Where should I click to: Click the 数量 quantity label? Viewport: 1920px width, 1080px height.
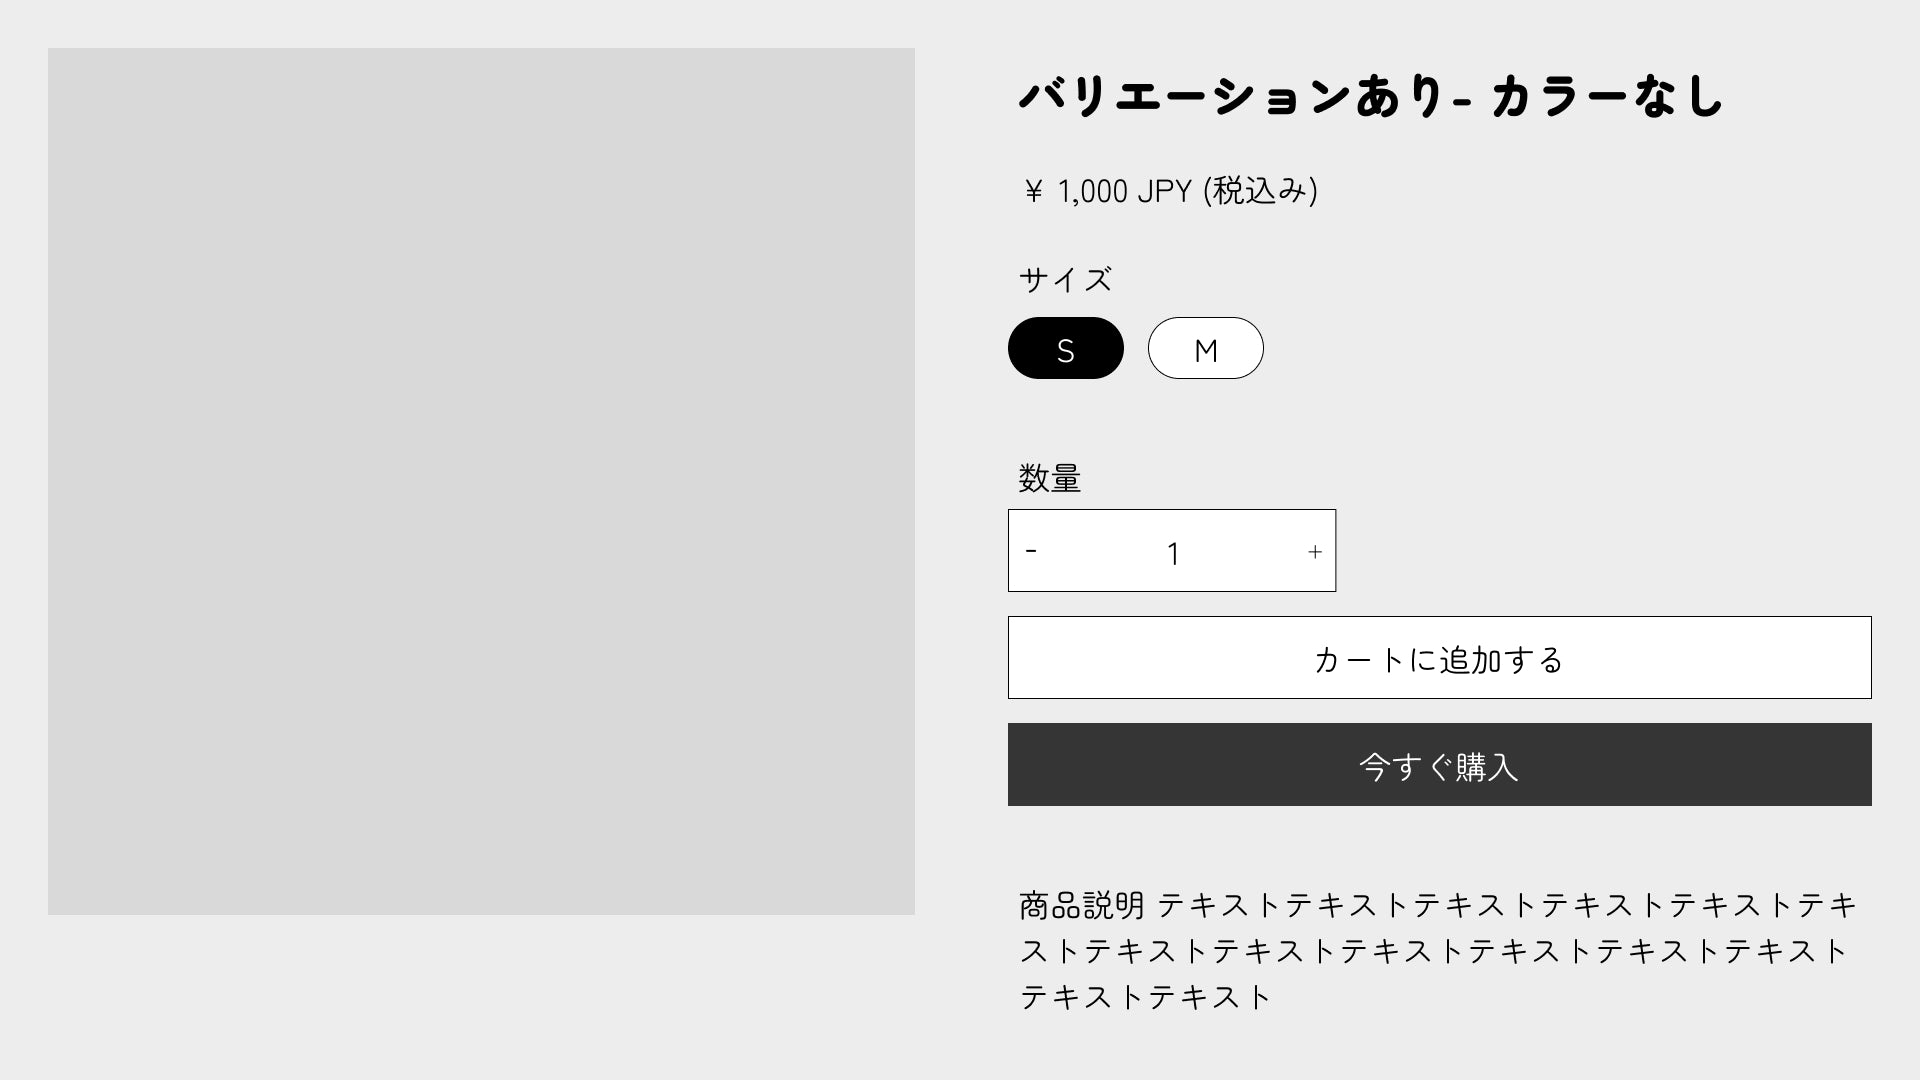pos(1050,478)
